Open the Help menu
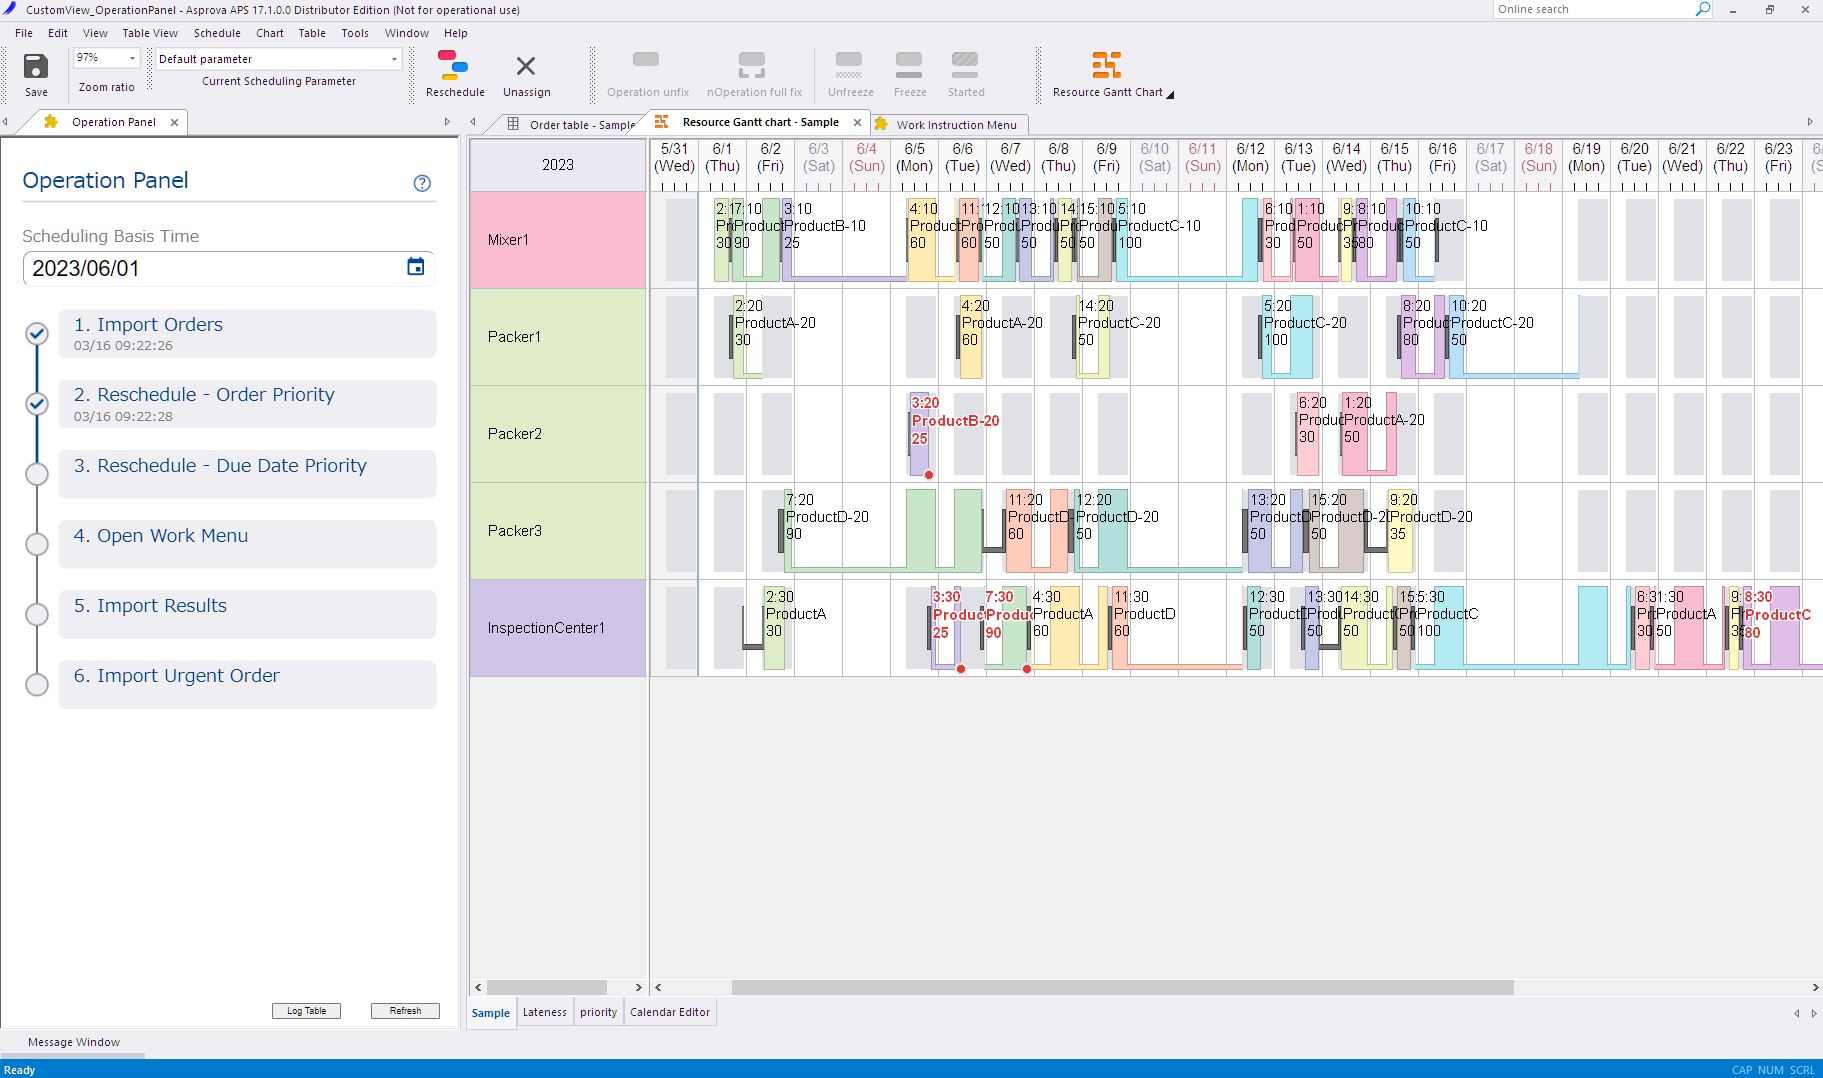Viewport: 1823px width, 1078px height. (x=455, y=33)
